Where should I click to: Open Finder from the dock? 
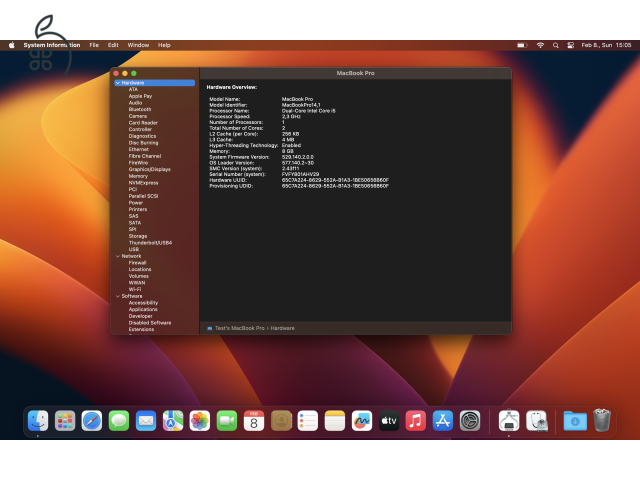coord(38,421)
